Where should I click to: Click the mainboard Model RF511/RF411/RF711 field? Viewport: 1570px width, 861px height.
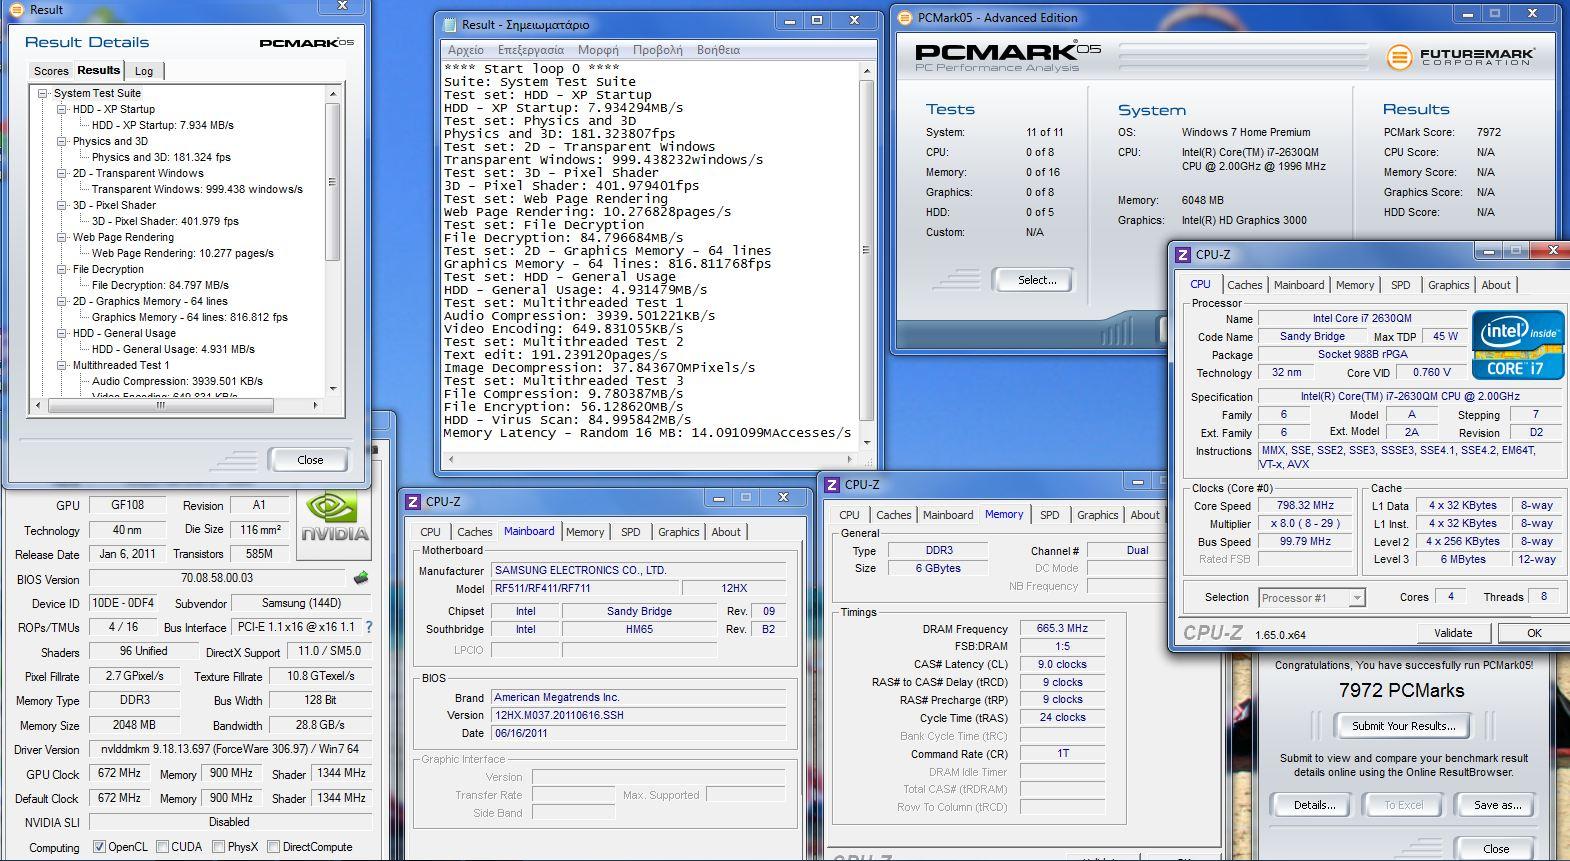586,589
